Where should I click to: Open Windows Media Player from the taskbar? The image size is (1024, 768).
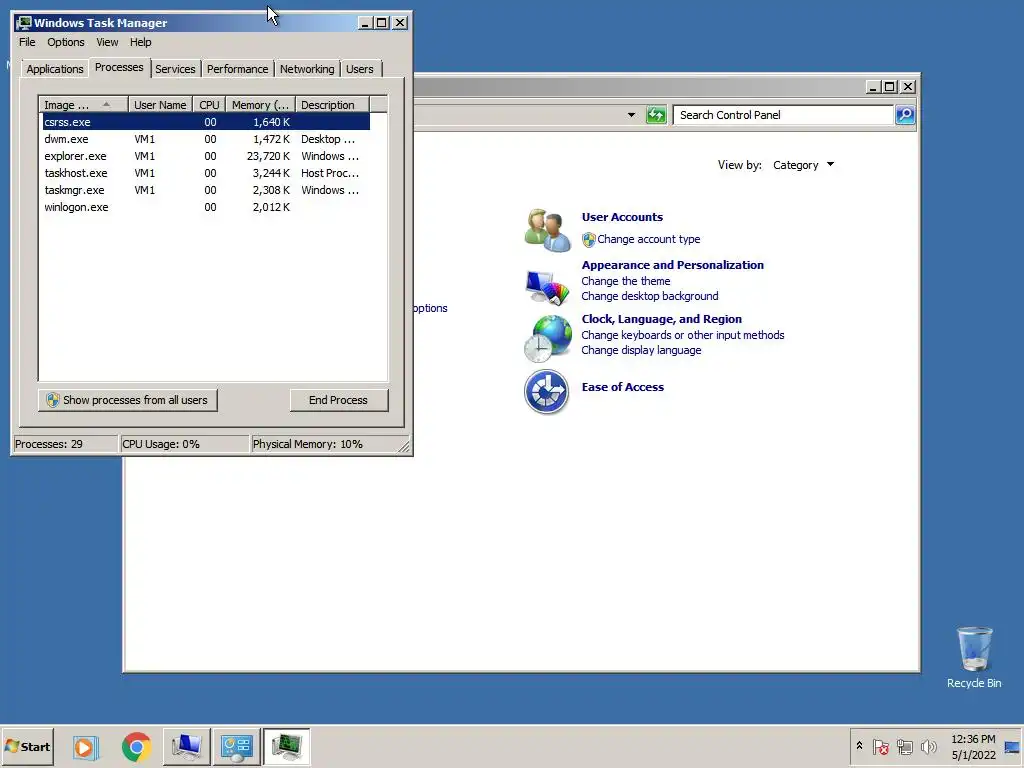point(85,746)
